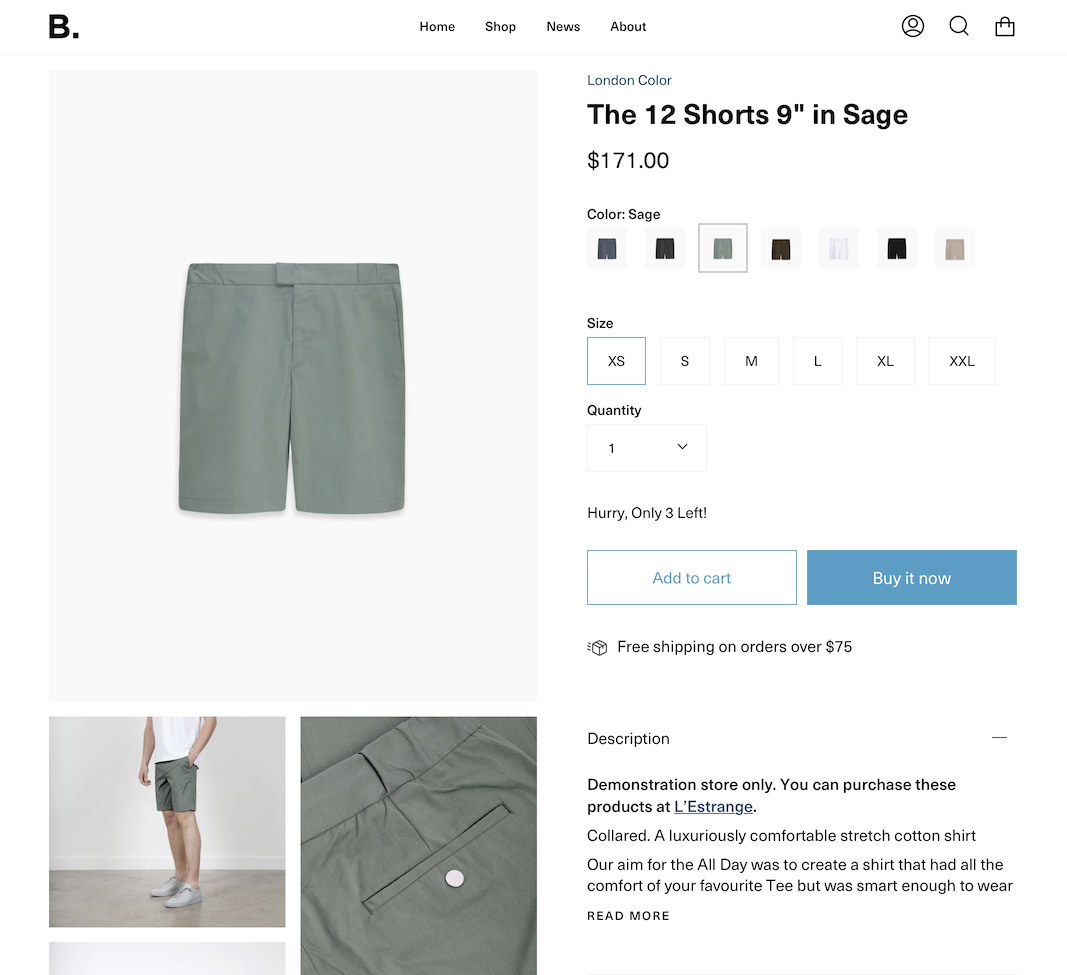This screenshot has width=1067, height=975.
Task: Open the shopping bag cart icon
Action: tap(1005, 27)
